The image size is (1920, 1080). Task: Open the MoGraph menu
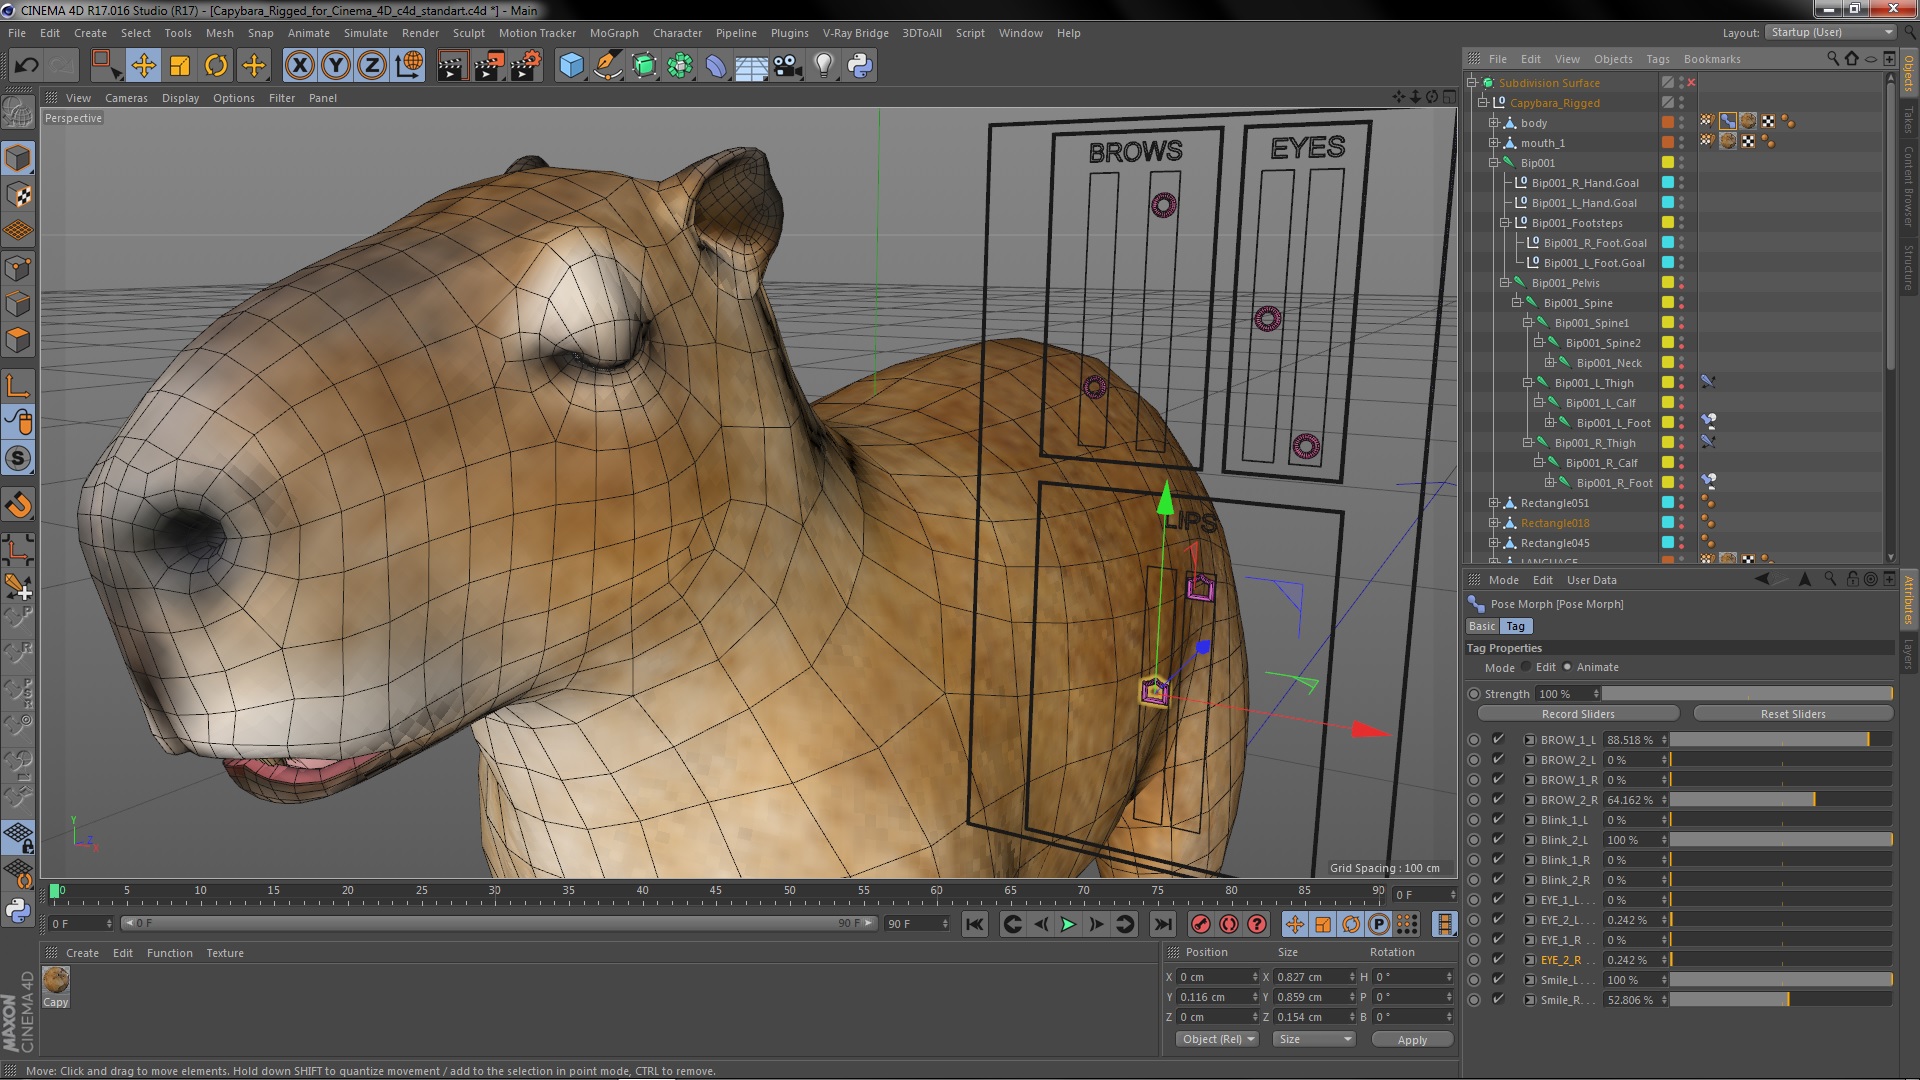[614, 33]
